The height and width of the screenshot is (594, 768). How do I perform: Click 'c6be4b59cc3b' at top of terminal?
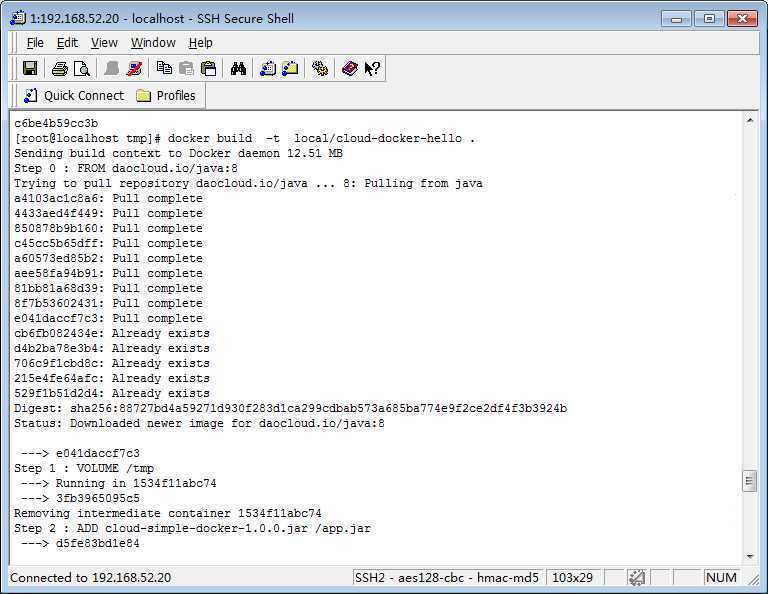(x=56, y=123)
